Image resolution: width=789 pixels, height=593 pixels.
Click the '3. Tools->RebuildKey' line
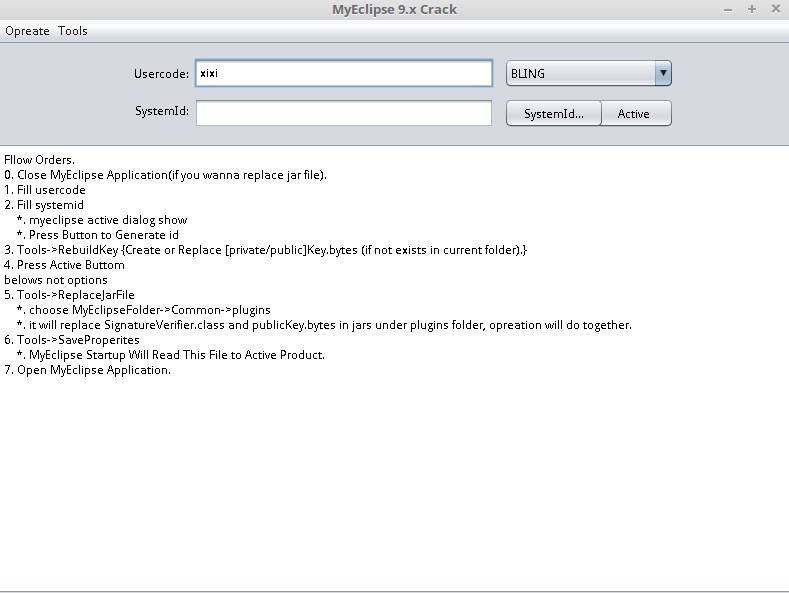[266, 250]
